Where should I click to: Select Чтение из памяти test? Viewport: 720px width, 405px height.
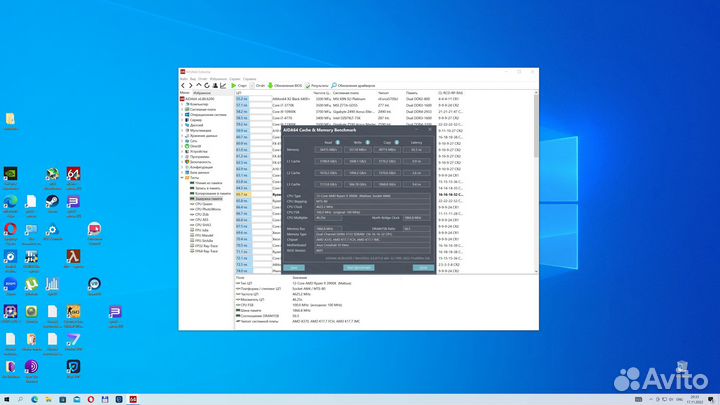(x=208, y=183)
